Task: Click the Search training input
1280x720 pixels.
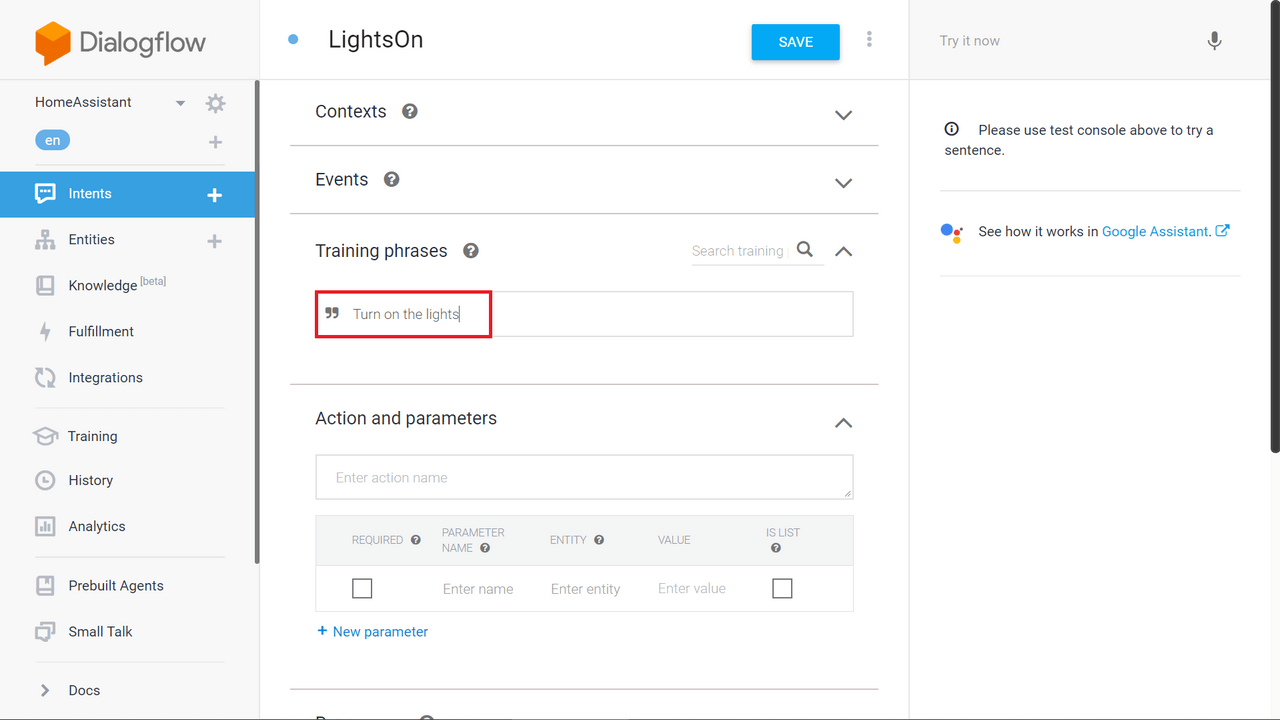Action: coord(738,251)
